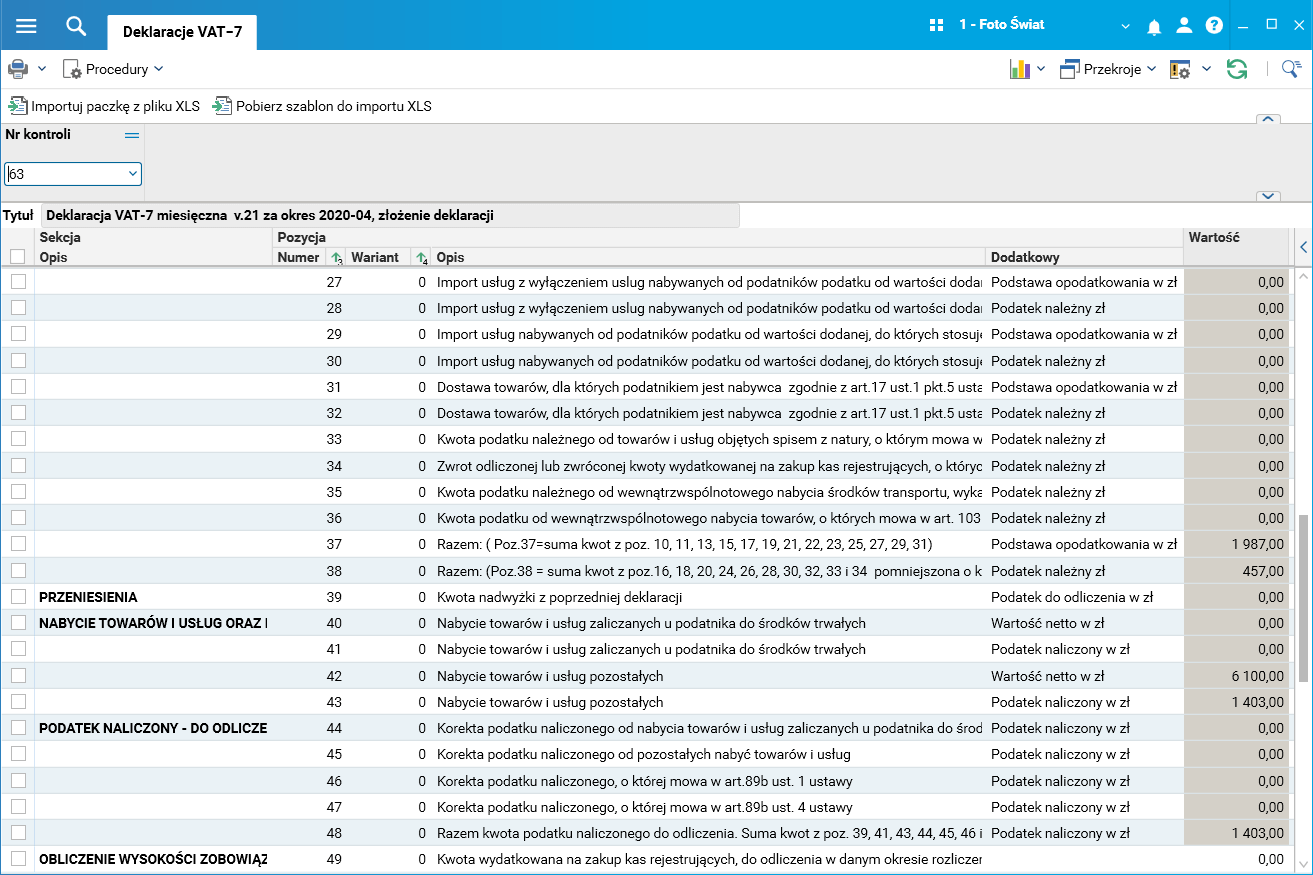Select the Deklaracje VAT-7 tab

(182, 32)
